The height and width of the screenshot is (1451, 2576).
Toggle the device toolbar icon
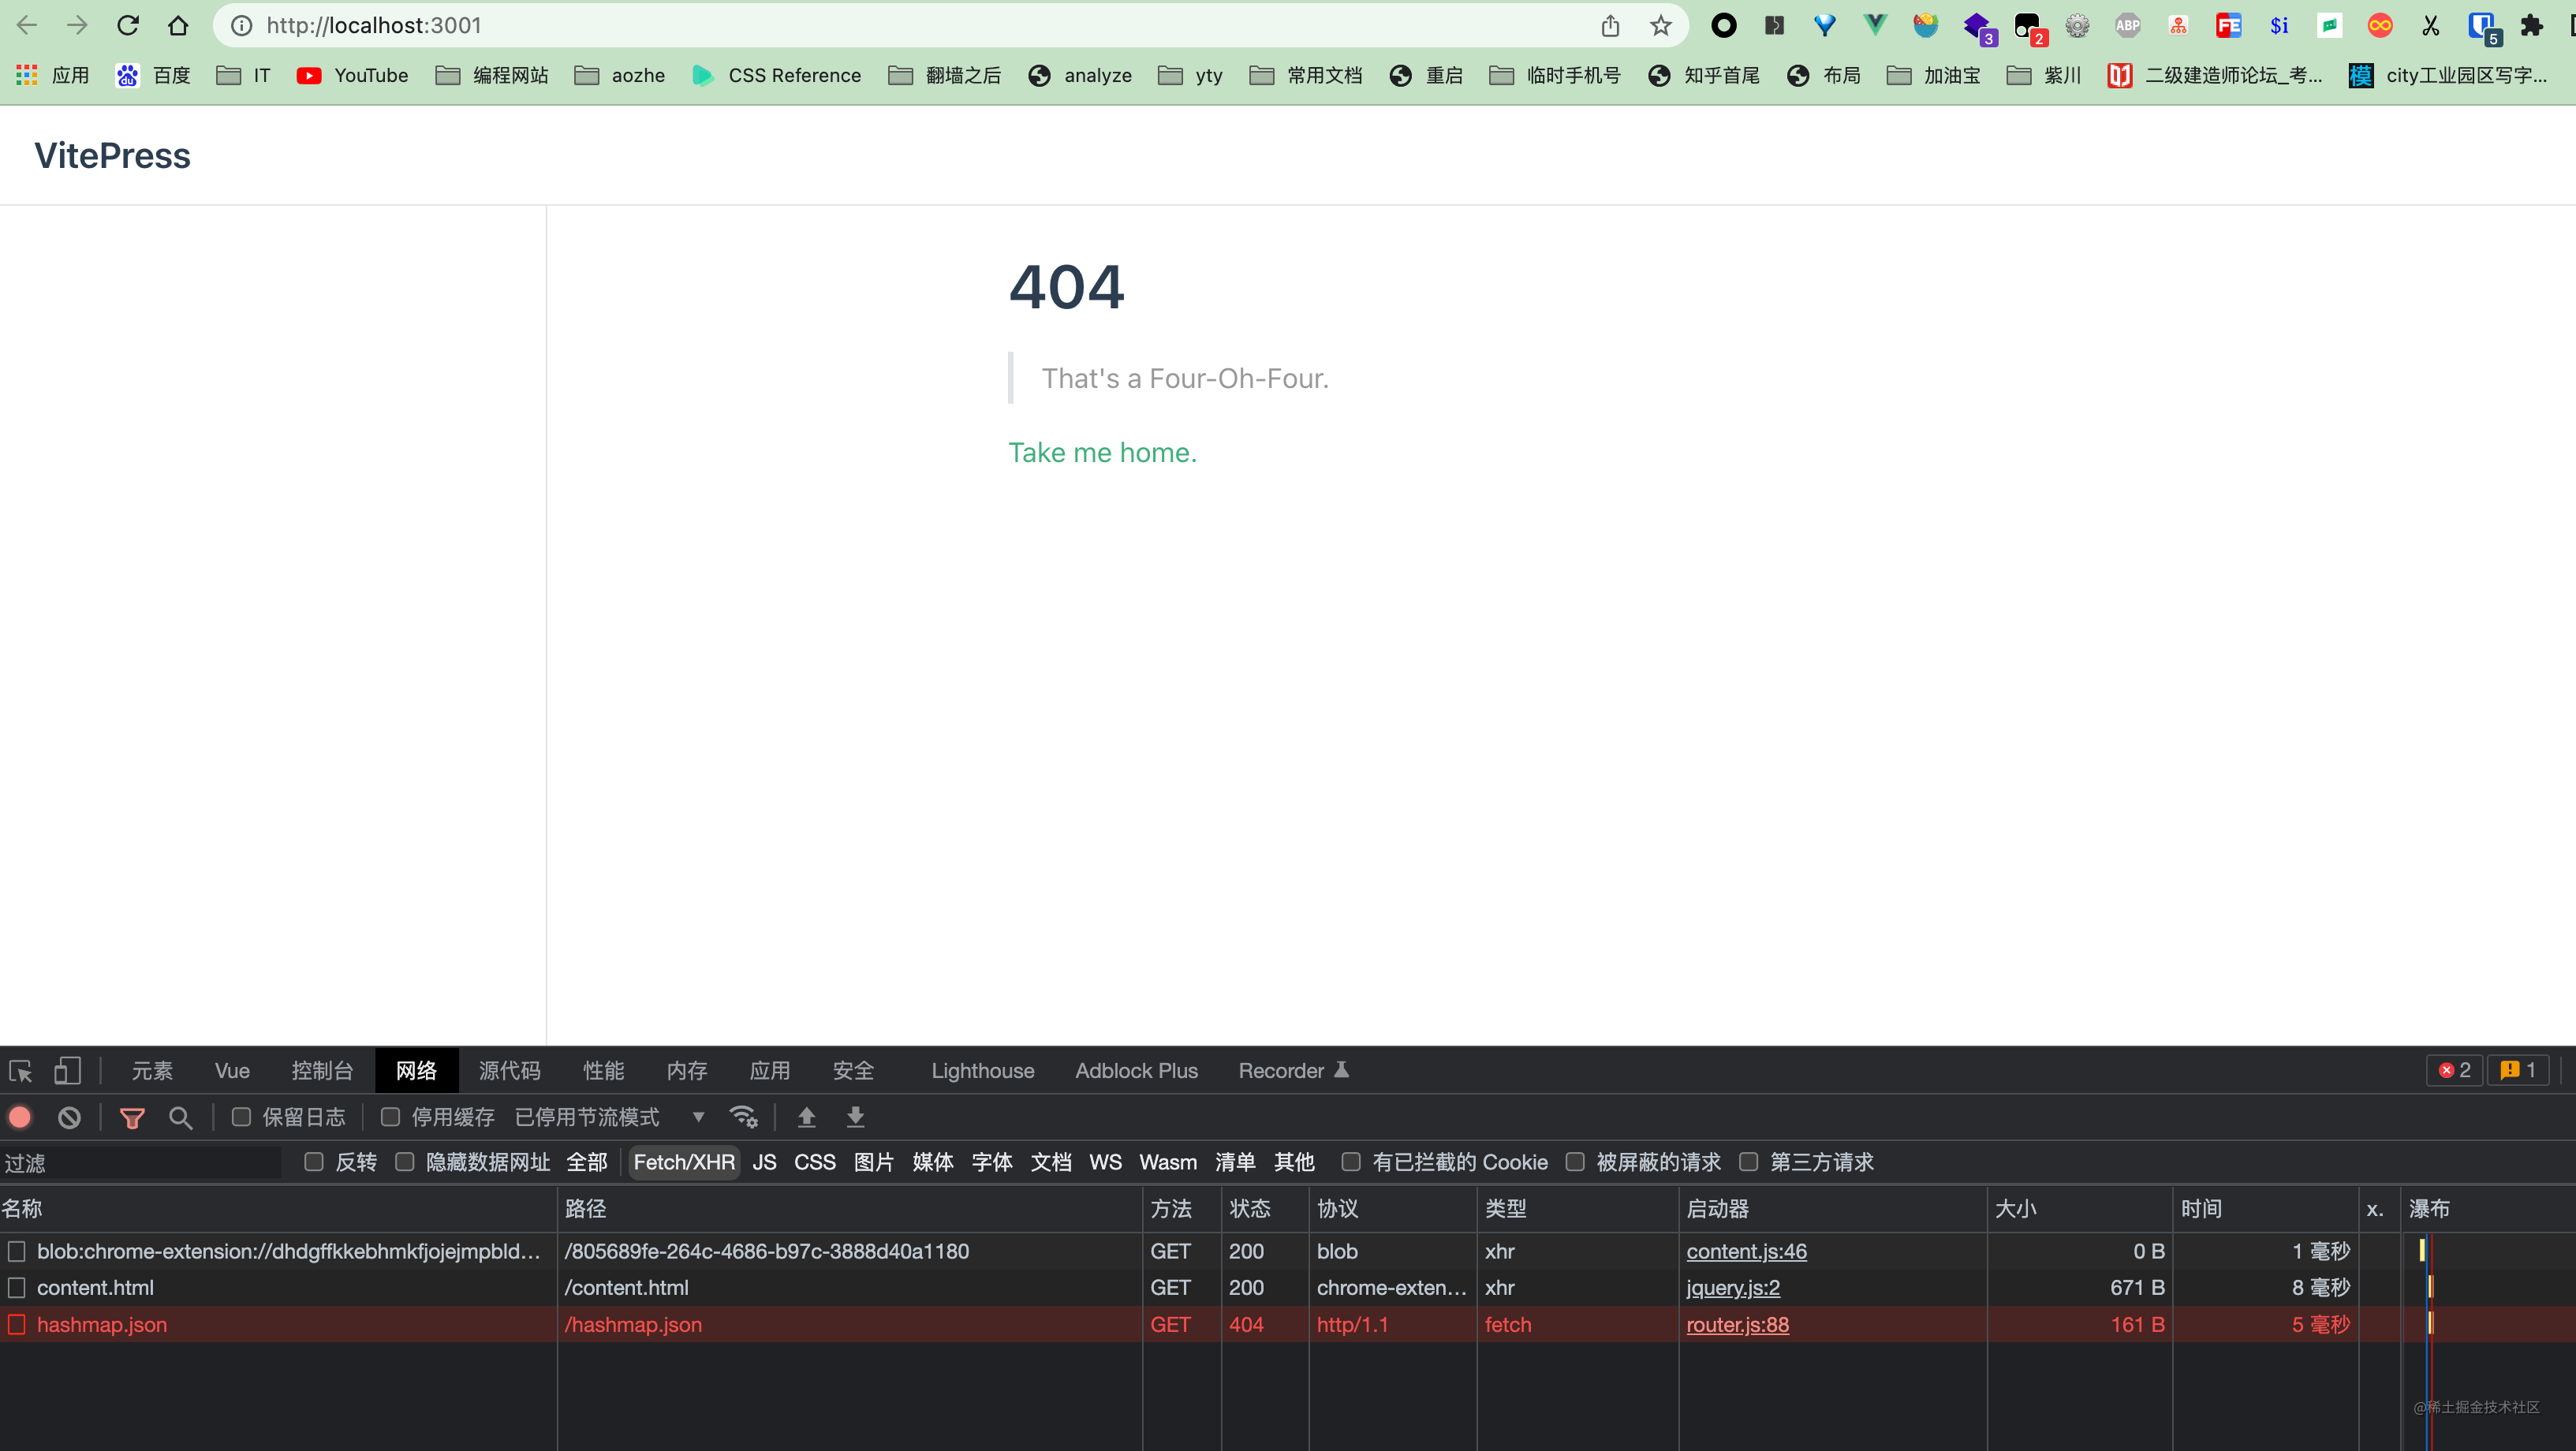pos(67,1071)
